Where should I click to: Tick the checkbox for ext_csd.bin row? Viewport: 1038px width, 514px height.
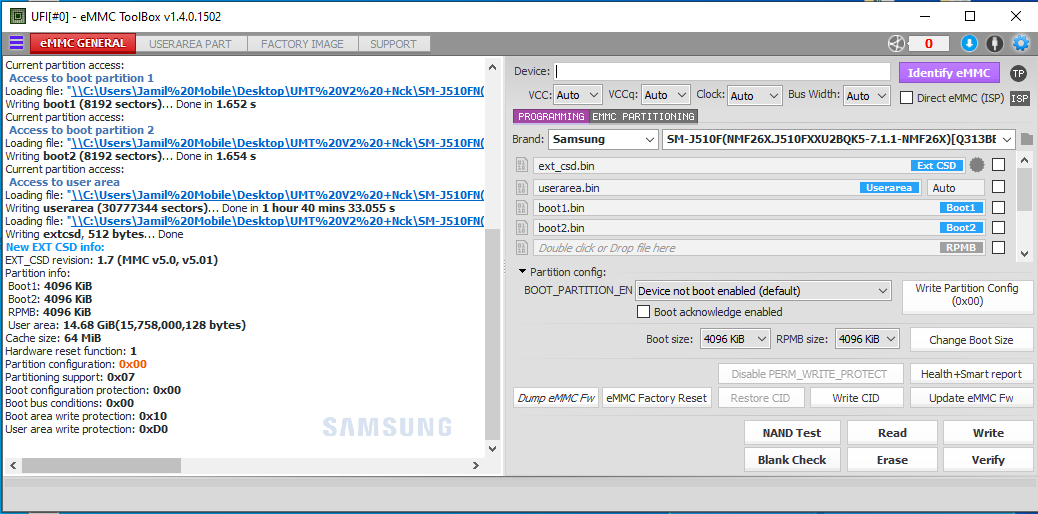tap(998, 164)
